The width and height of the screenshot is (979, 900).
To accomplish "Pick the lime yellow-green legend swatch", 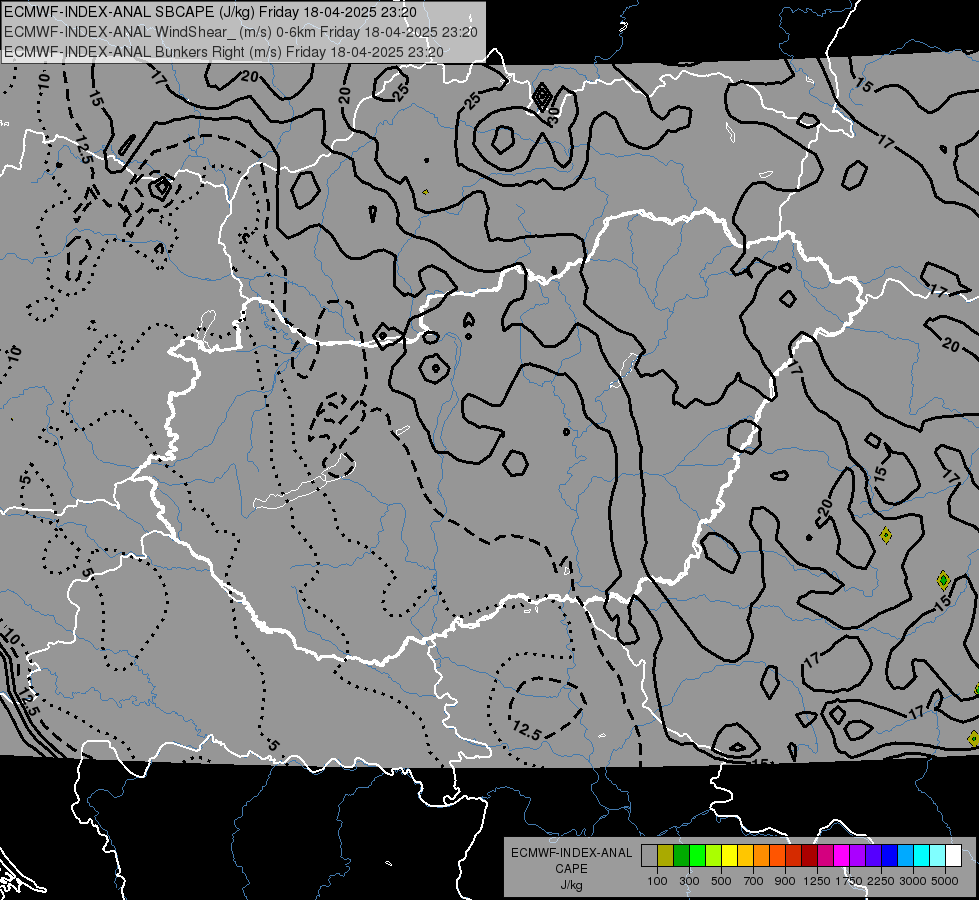I will 714,856.
